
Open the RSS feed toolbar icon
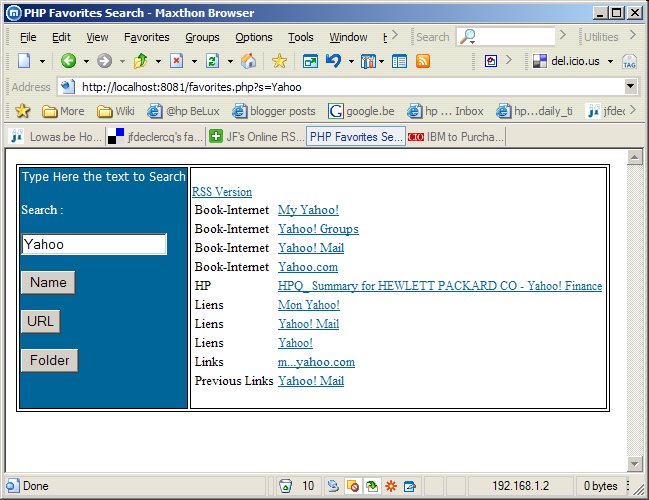[x=423, y=61]
